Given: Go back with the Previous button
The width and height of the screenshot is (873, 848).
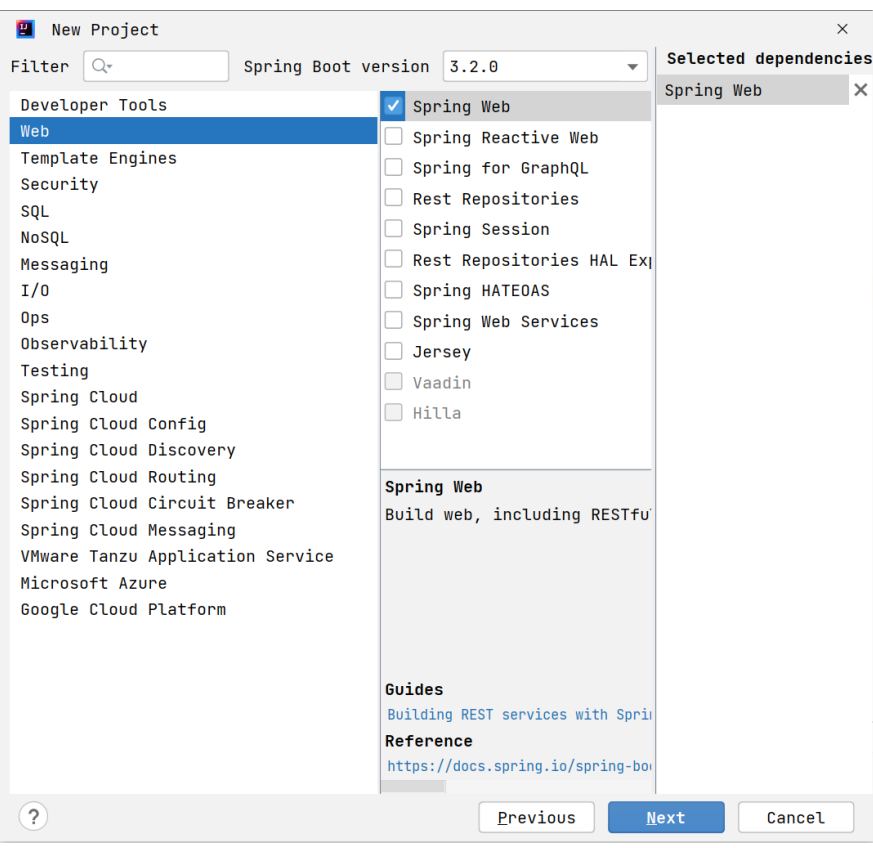Looking at the screenshot, I should (536, 817).
